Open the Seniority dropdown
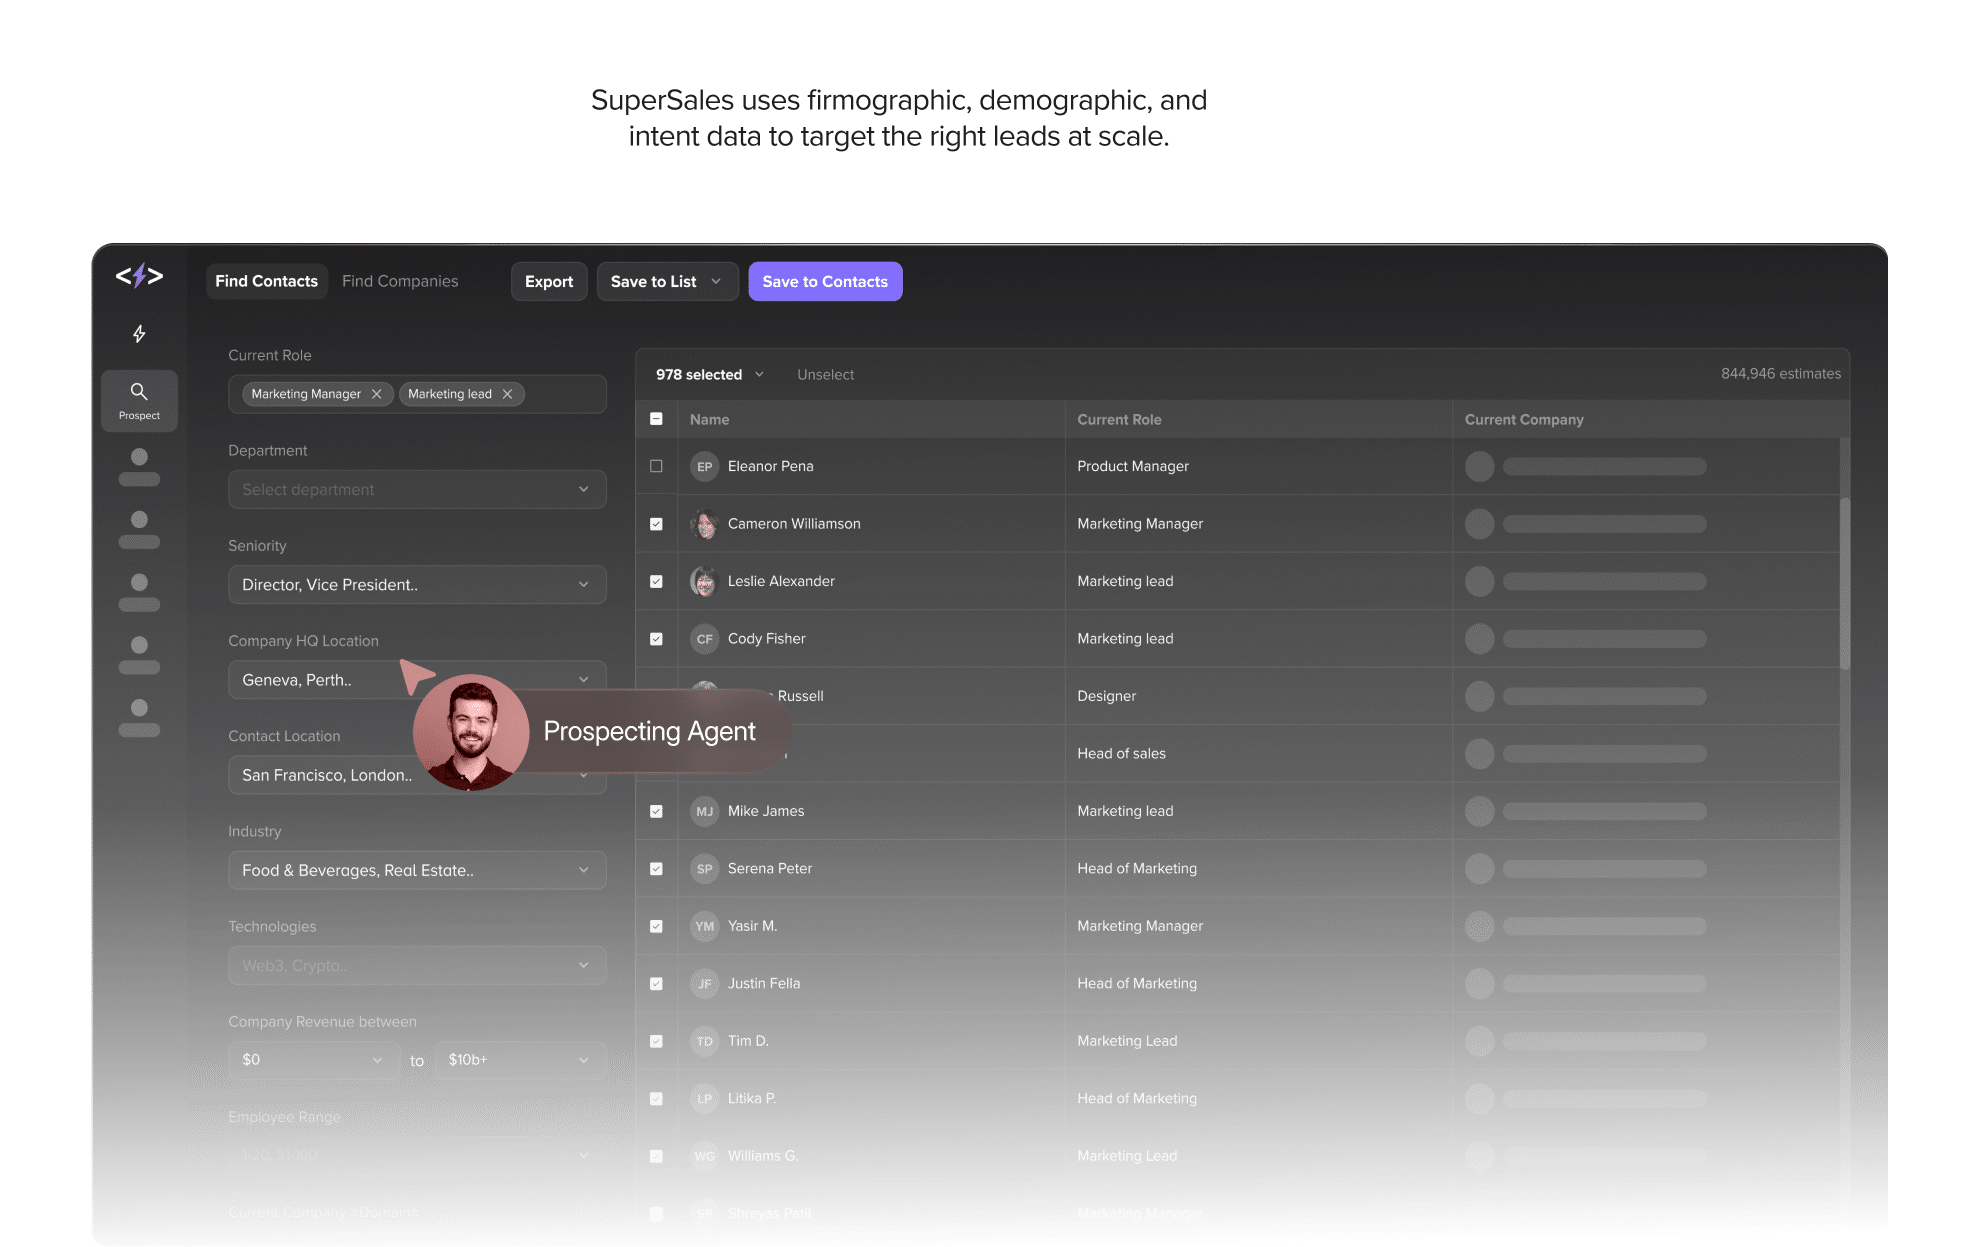 [x=417, y=585]
